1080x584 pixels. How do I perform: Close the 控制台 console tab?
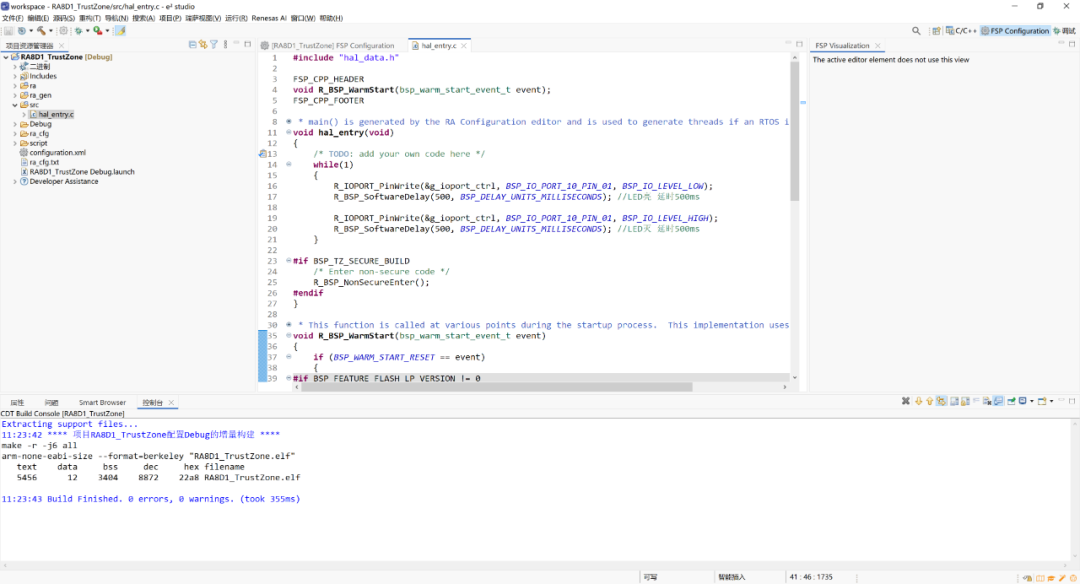point(171,402)
